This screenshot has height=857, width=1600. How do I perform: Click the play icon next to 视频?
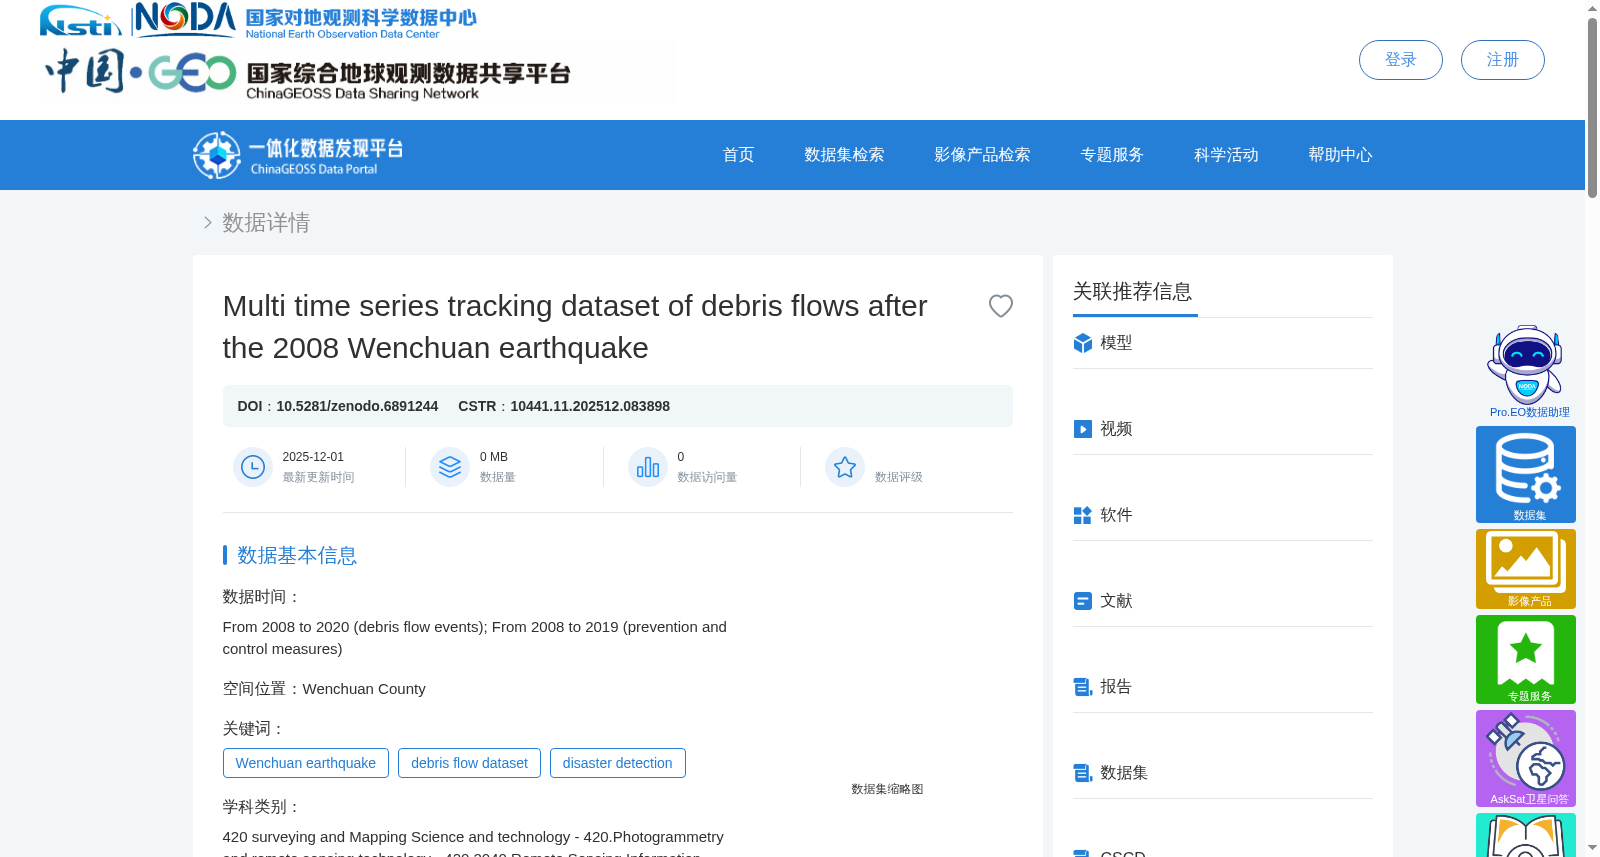coord(1082,429)
